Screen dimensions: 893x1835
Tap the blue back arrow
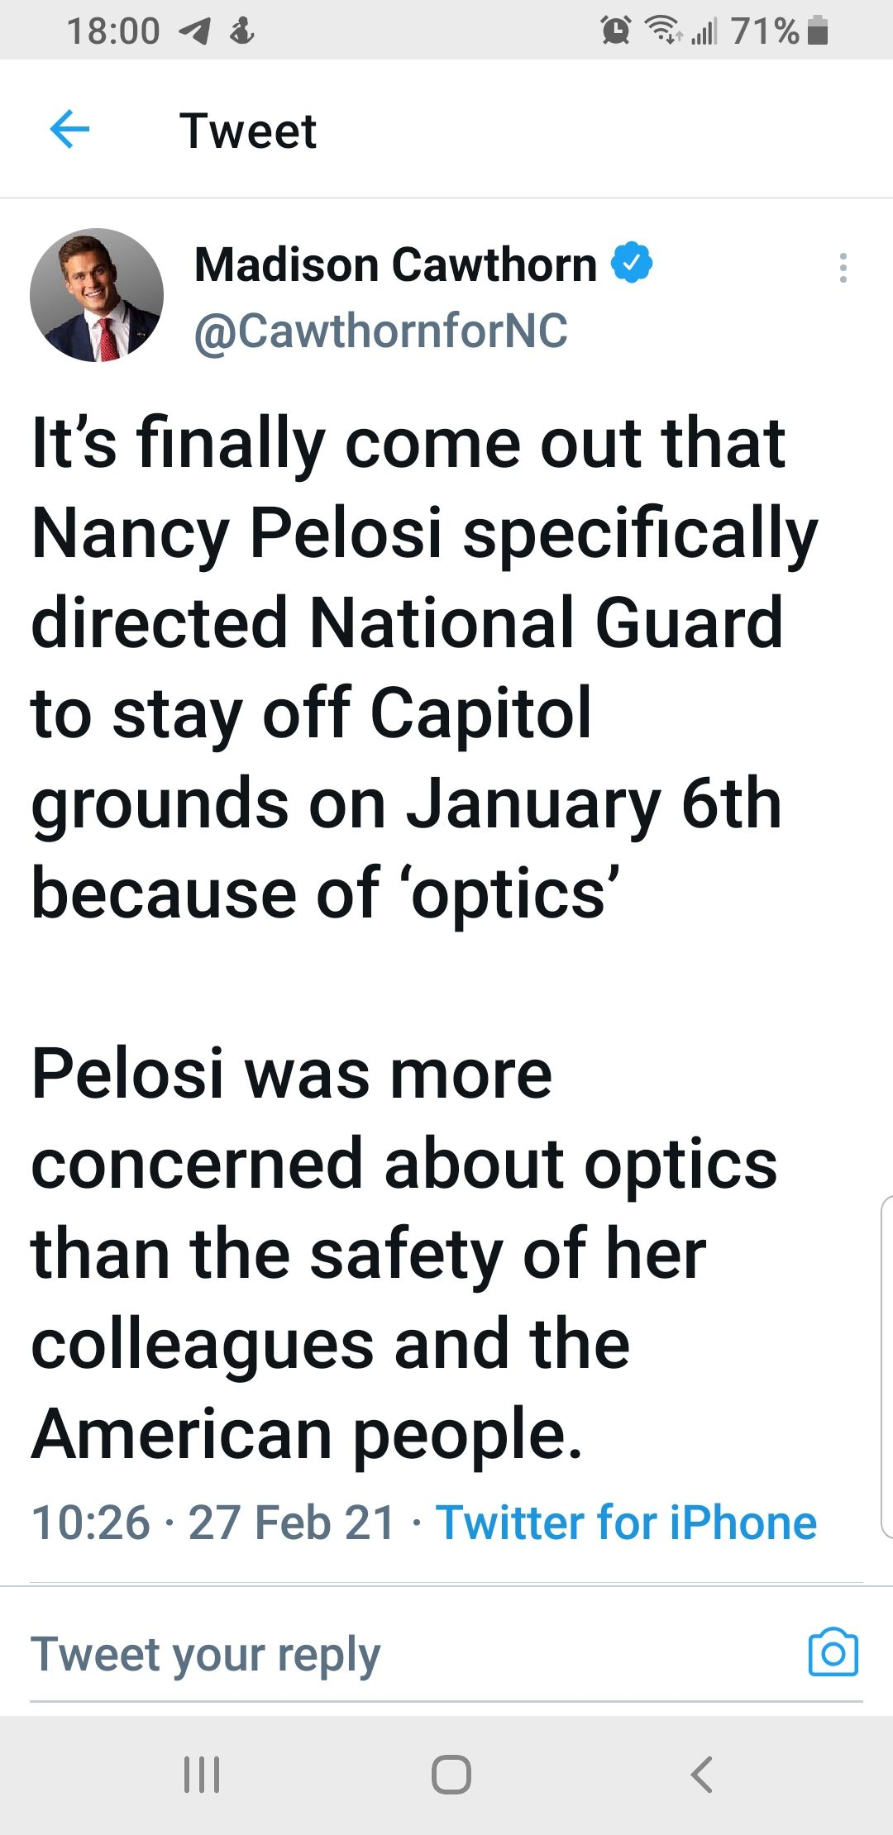click(69, 129)
